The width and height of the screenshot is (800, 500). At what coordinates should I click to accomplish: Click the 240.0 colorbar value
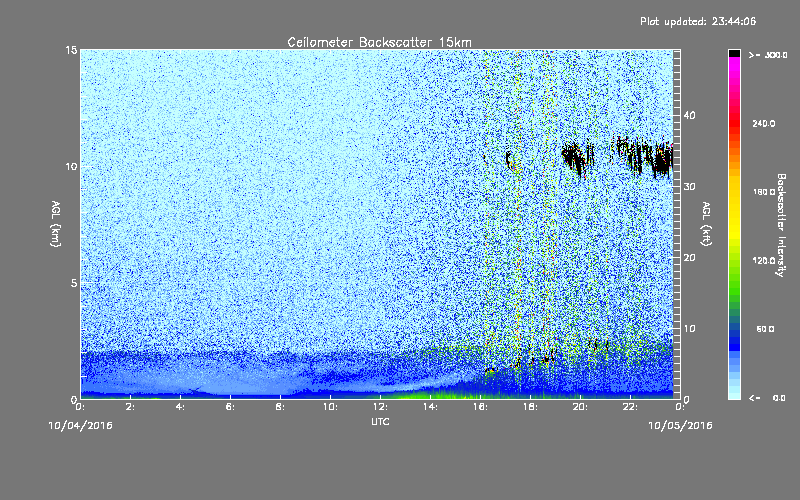[x=763, y=123]
